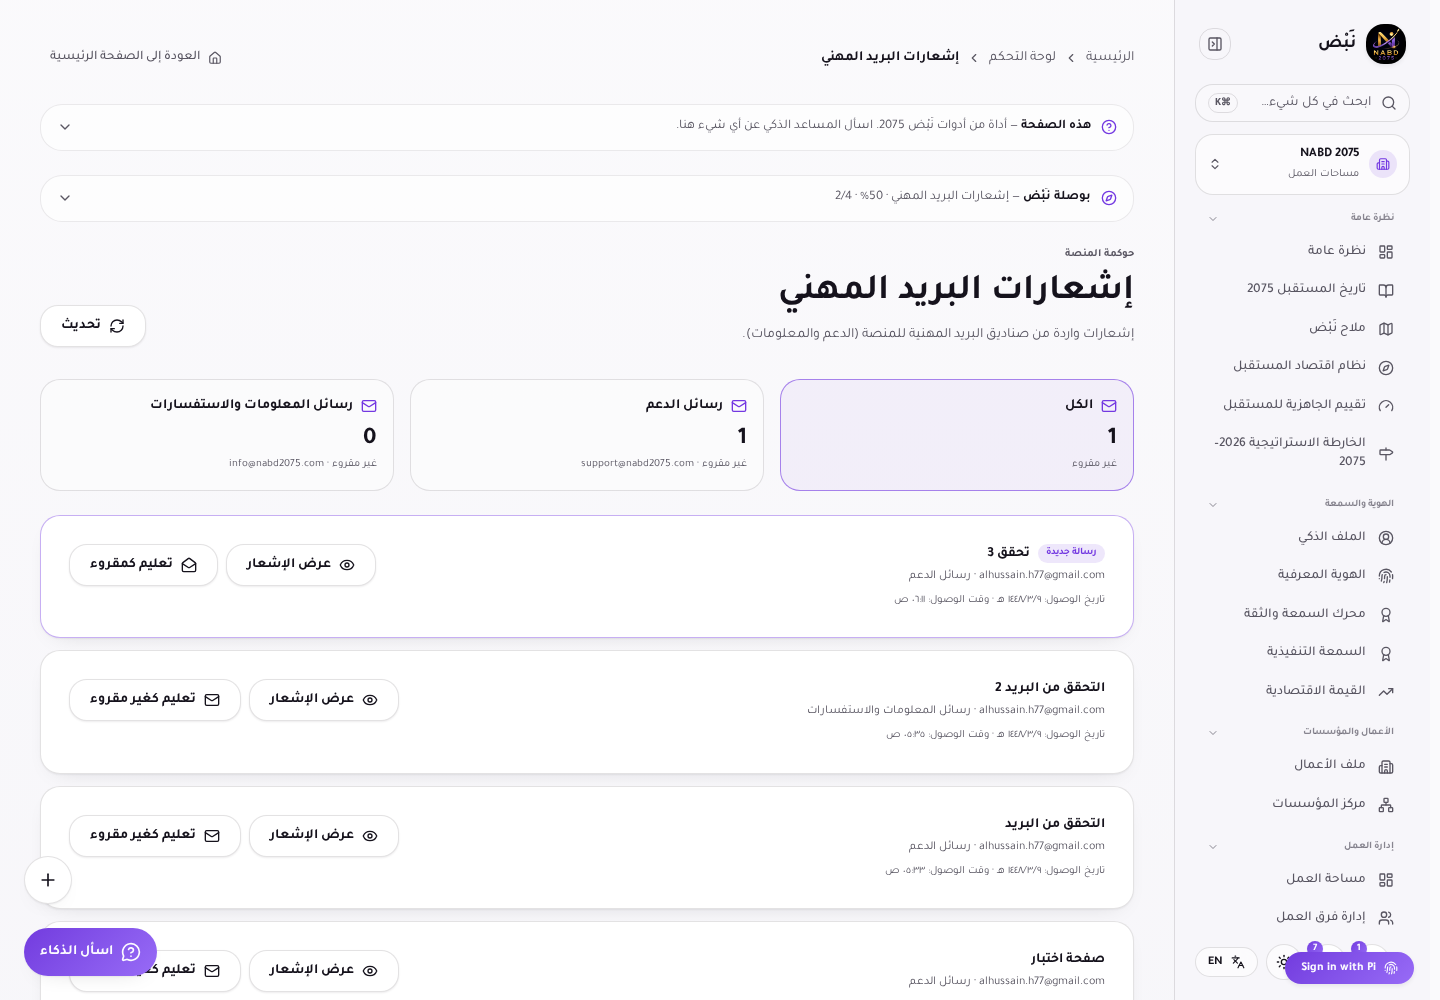Expand the هذه الصفحة info banner
This screenshot has height=1000, width=1440.
tap(587, 127)
